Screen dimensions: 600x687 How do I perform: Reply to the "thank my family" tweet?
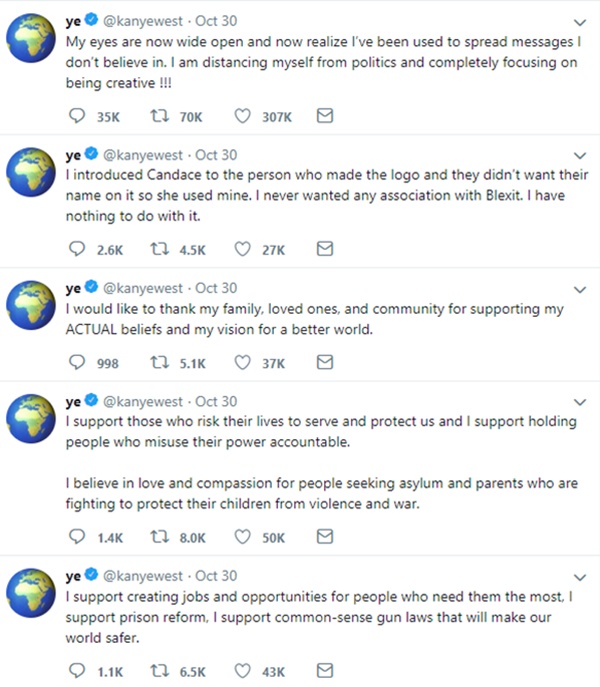(x=79, y=363)
